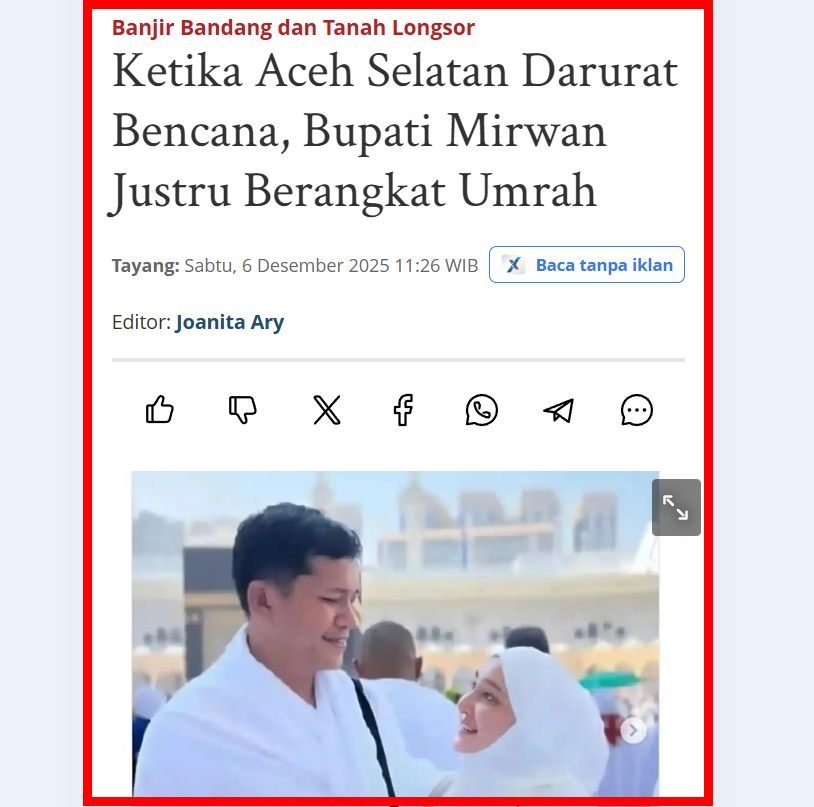This screenshot has height=807, width=814.
Task: Share the article via WhatsApp
Action: [x=482, y=410]
